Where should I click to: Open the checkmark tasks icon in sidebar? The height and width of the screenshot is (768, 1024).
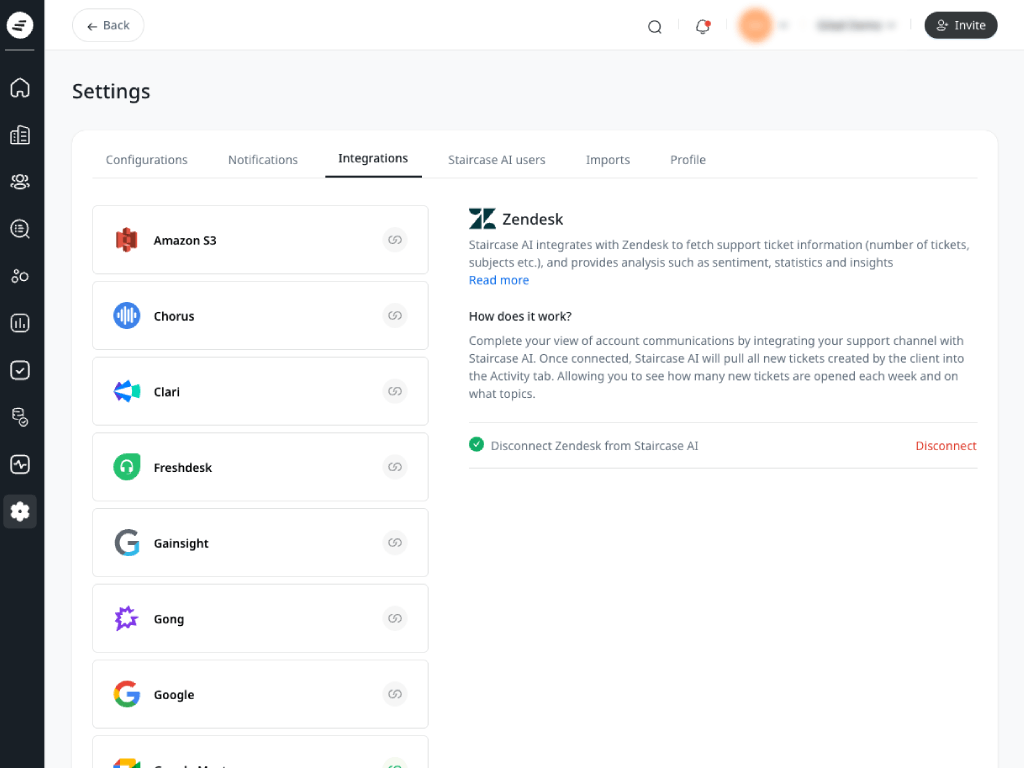pos(20,370)
